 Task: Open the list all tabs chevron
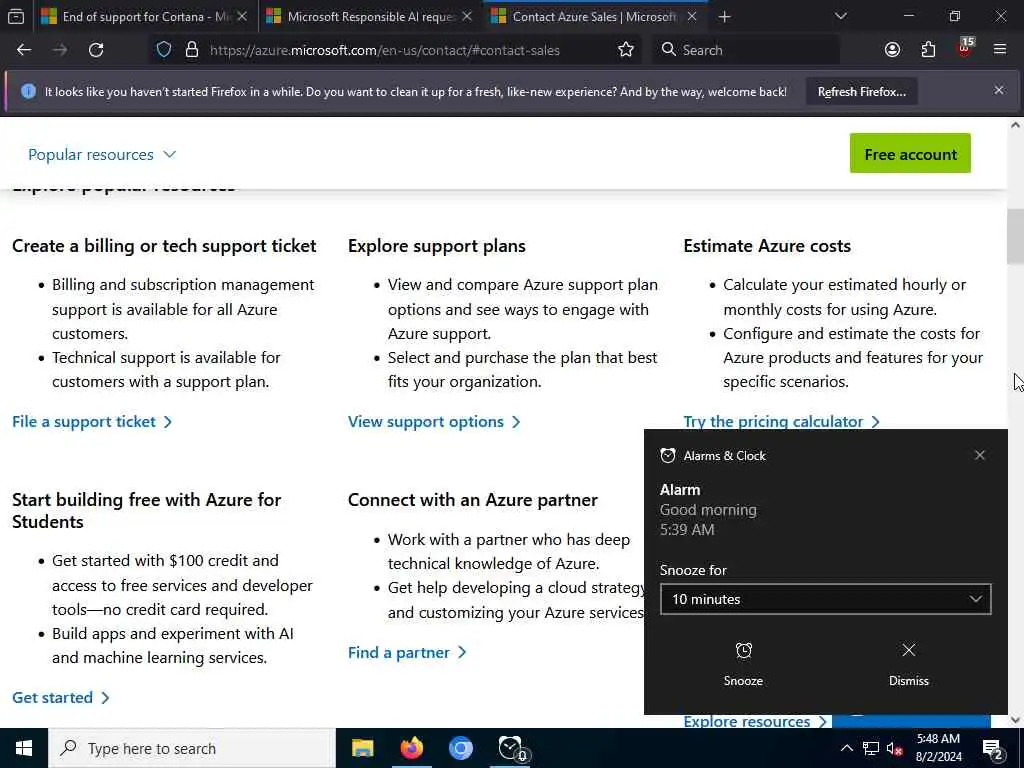(x=840, y=16)
